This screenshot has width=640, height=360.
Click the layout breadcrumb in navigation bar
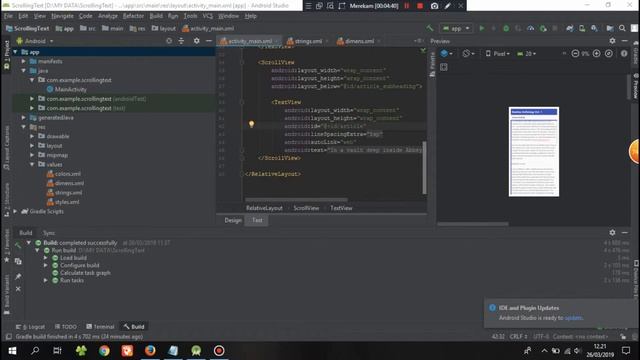[x=164, y=28]
